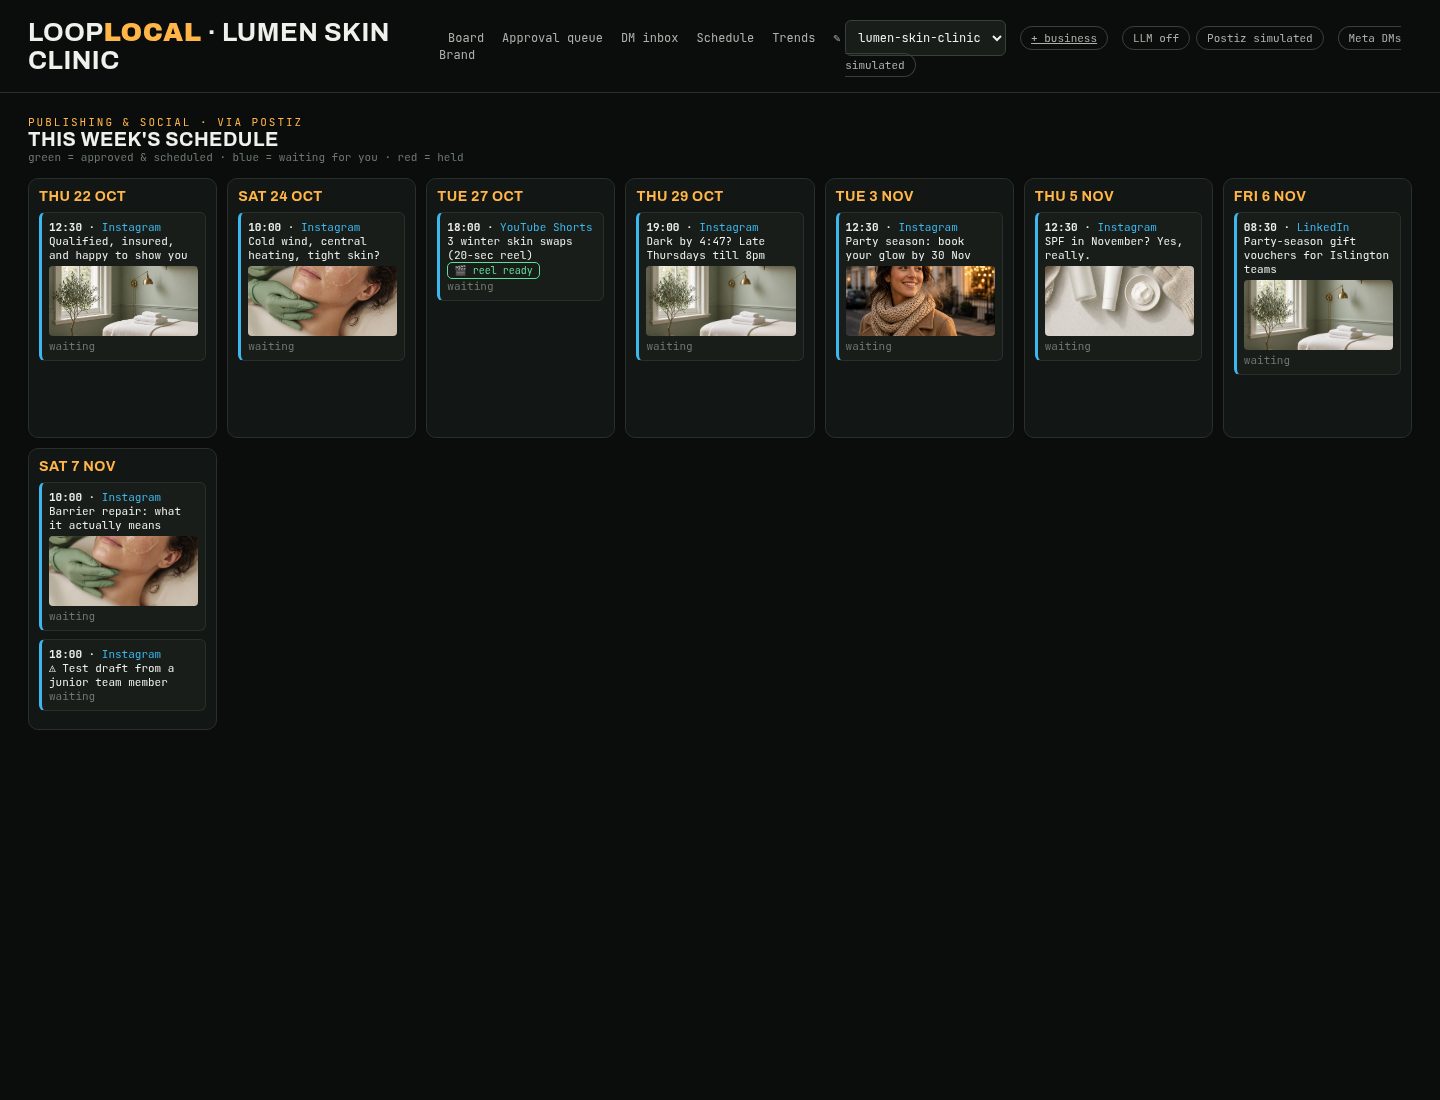Click the 'Barrier repair: what it actually means' title

115,519
